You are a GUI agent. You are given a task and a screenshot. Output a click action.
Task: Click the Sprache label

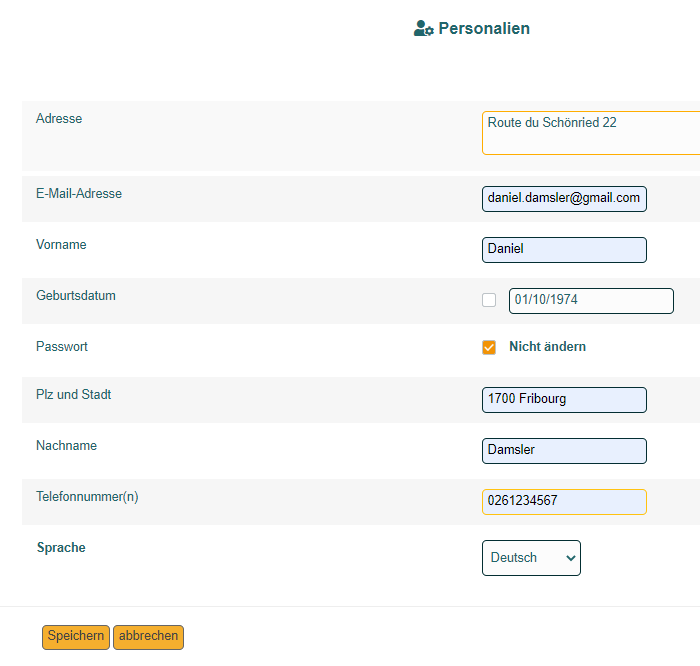[61, 548]
